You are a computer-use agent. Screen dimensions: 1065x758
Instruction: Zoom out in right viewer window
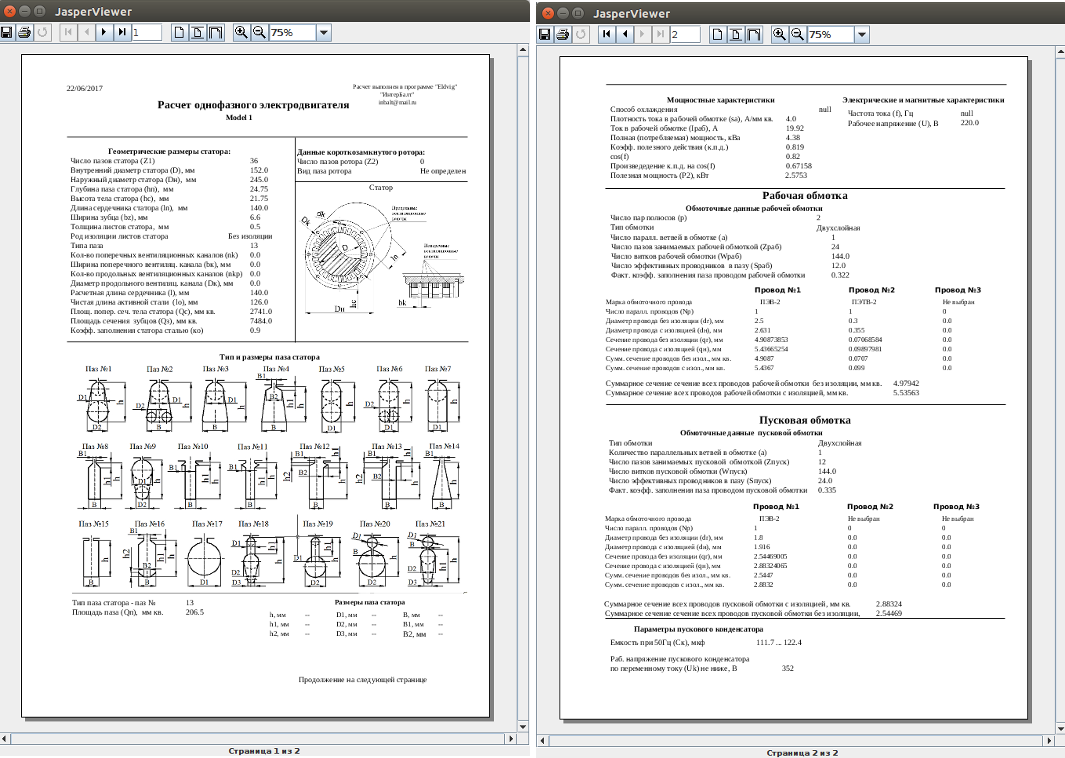point(797,34)
